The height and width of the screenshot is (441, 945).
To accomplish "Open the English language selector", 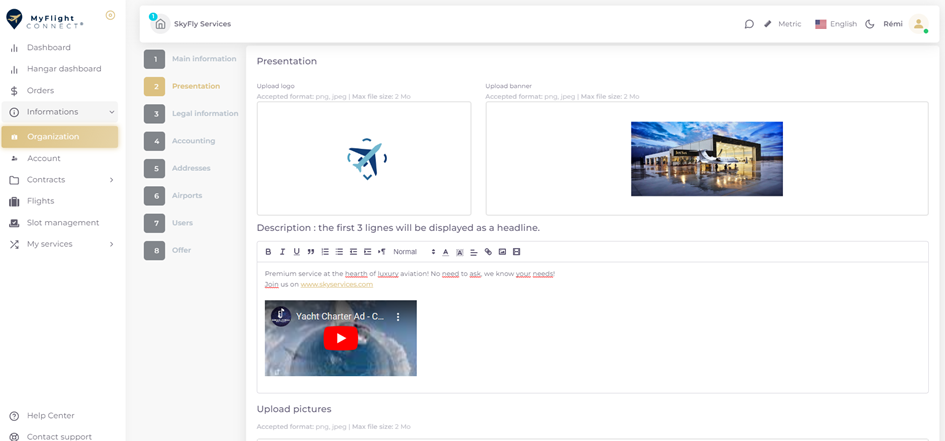I will pos(836,24).
